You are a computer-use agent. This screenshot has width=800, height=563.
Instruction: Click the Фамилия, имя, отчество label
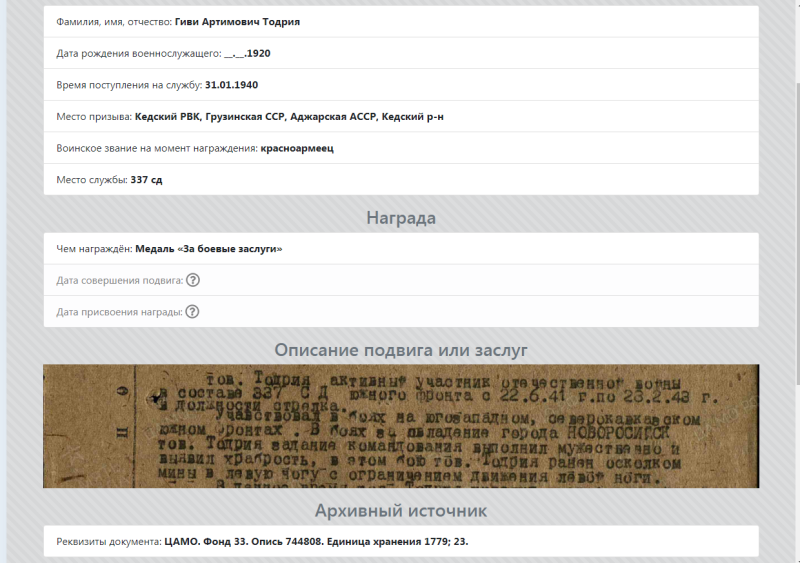(x=114, y=22)
